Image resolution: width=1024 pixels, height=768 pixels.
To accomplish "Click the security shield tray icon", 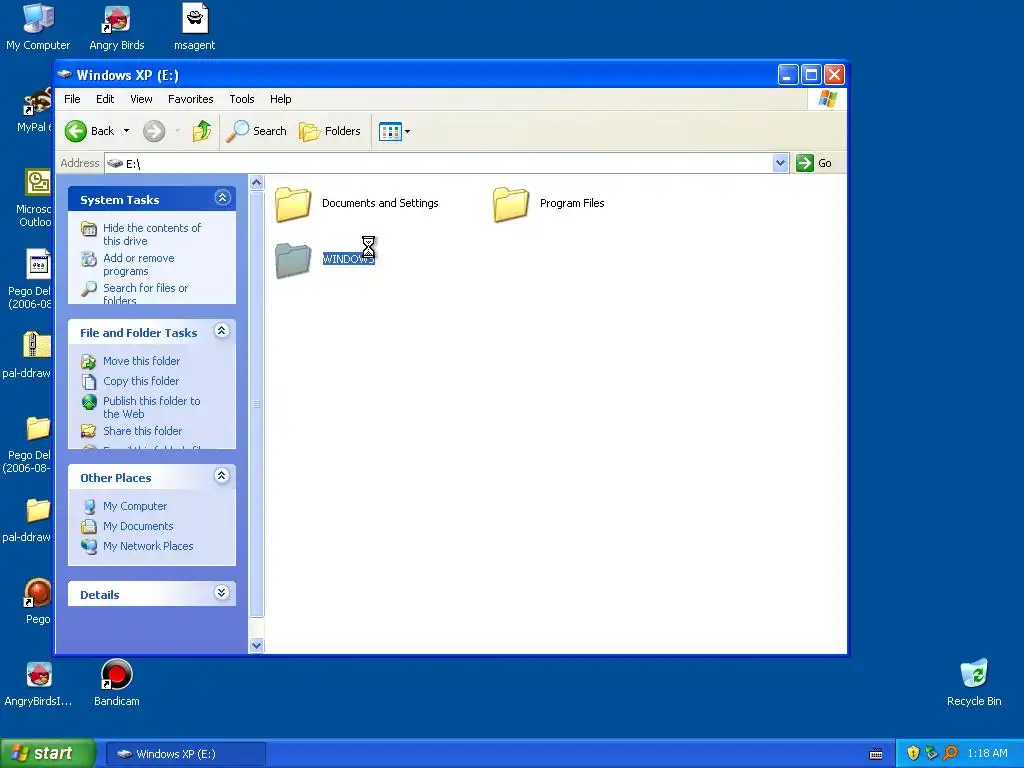I will [913, 754].
